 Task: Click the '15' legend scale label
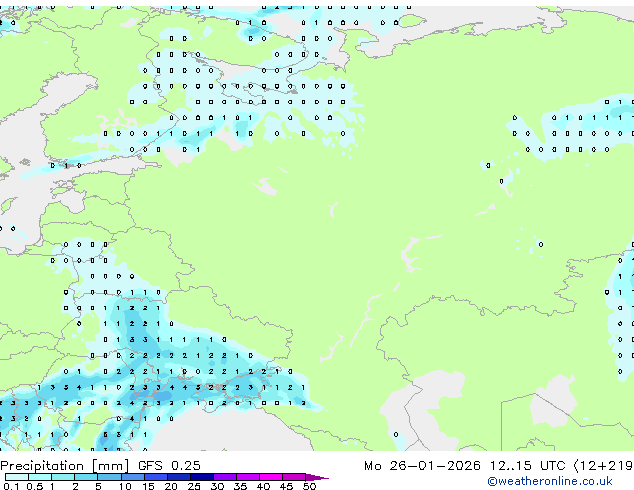[148, 486]
